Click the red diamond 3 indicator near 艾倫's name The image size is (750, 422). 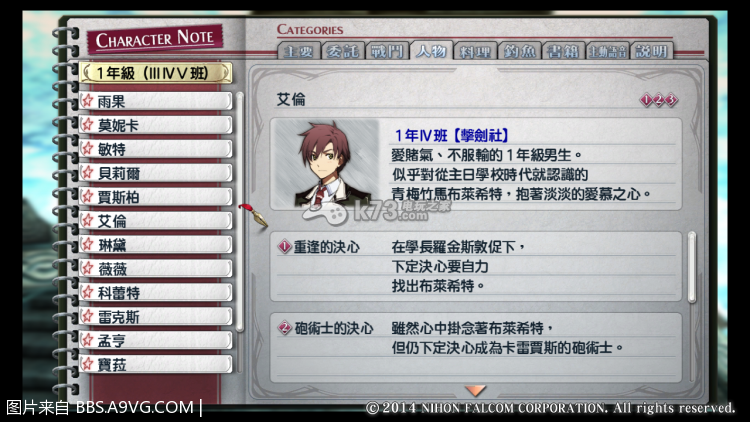672,100
